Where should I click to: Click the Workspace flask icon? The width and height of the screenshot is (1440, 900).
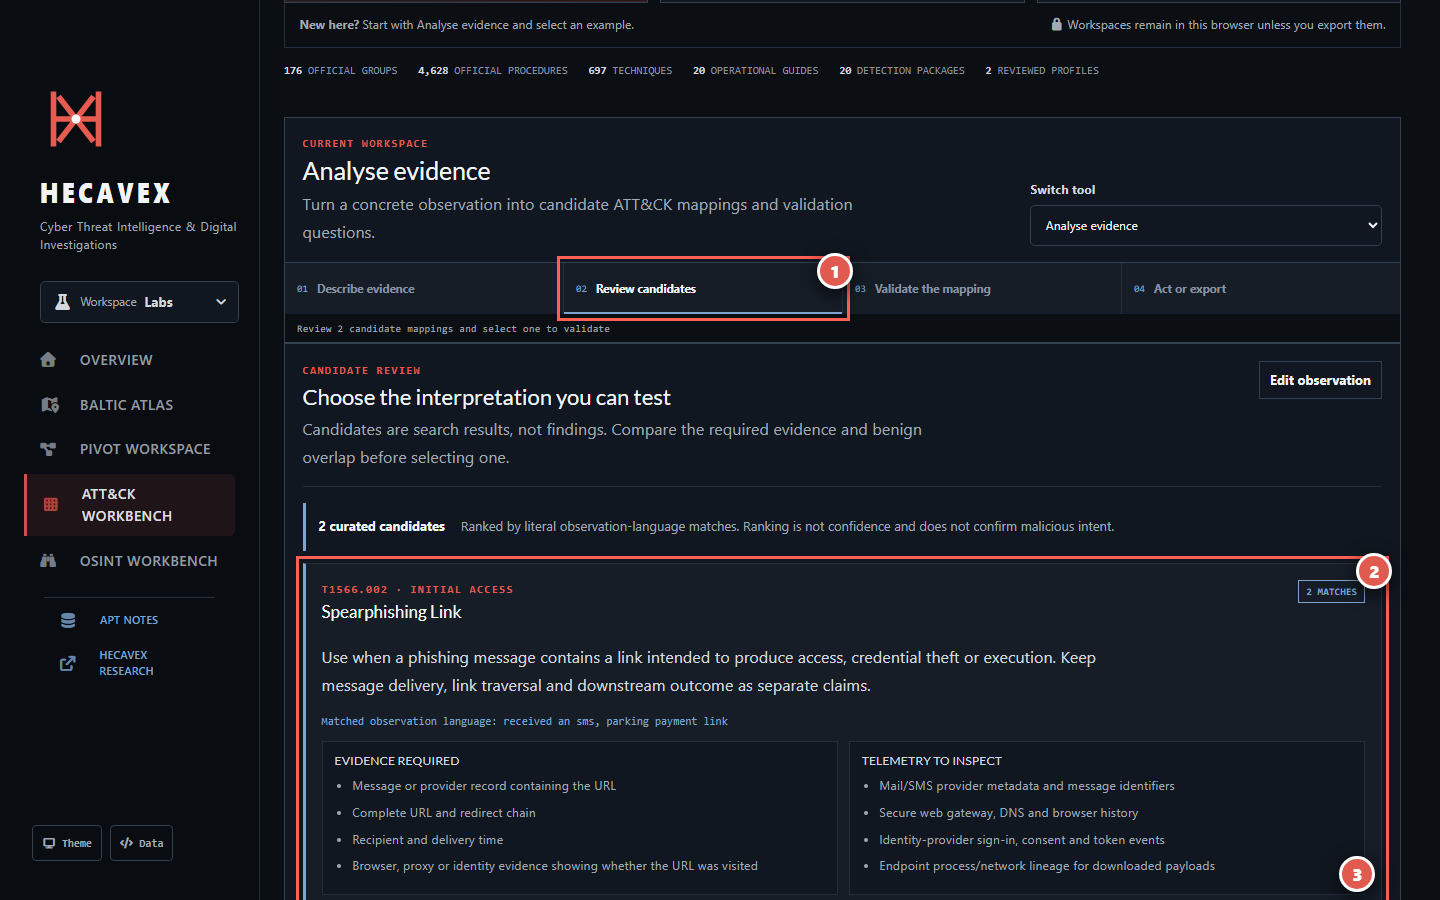(62, 302)
